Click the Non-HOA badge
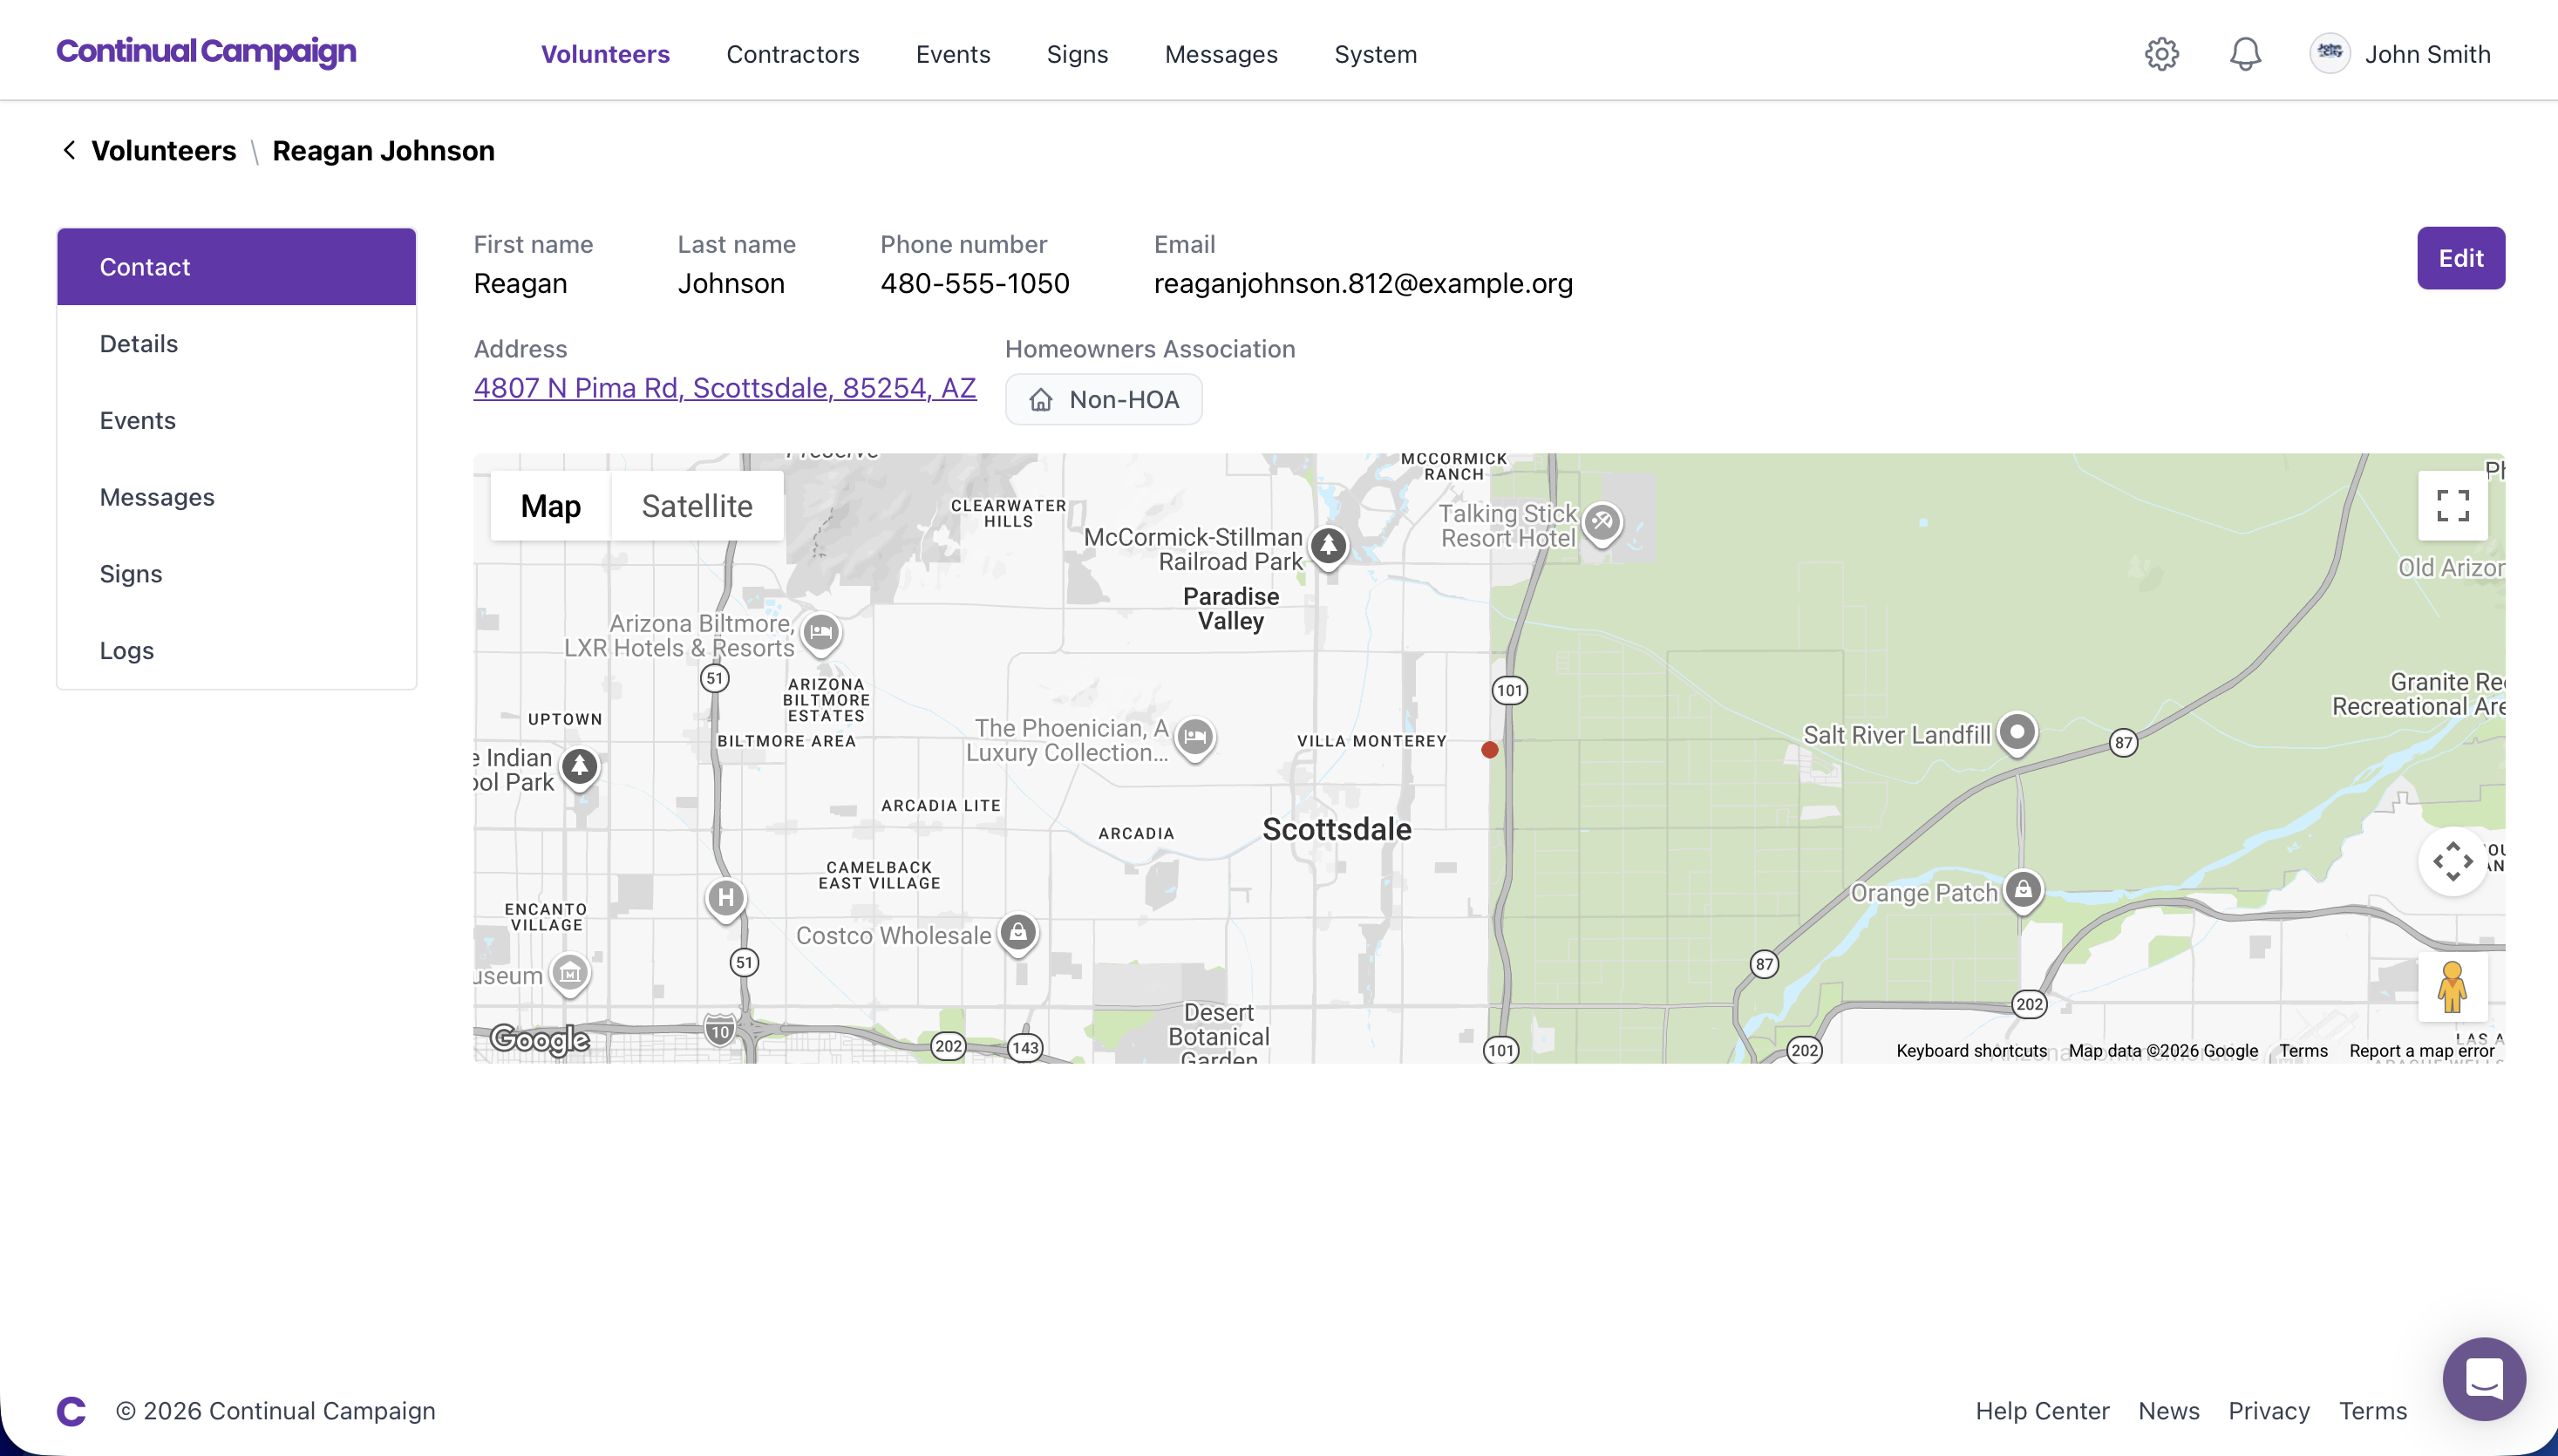Screen dimensions: 2558x1456 [x=1103, y=400]
